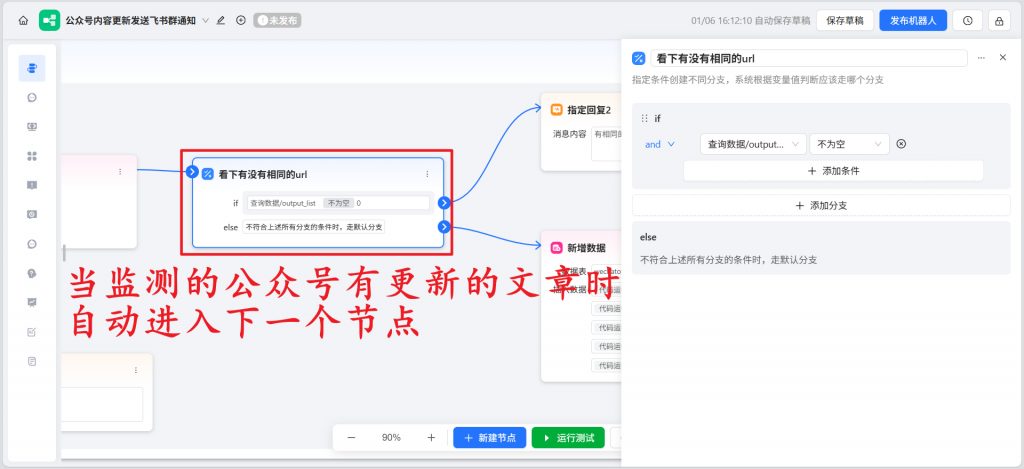Open the note-edit sidebar icon
1024x469 pixels.
(x=32, y=332)
